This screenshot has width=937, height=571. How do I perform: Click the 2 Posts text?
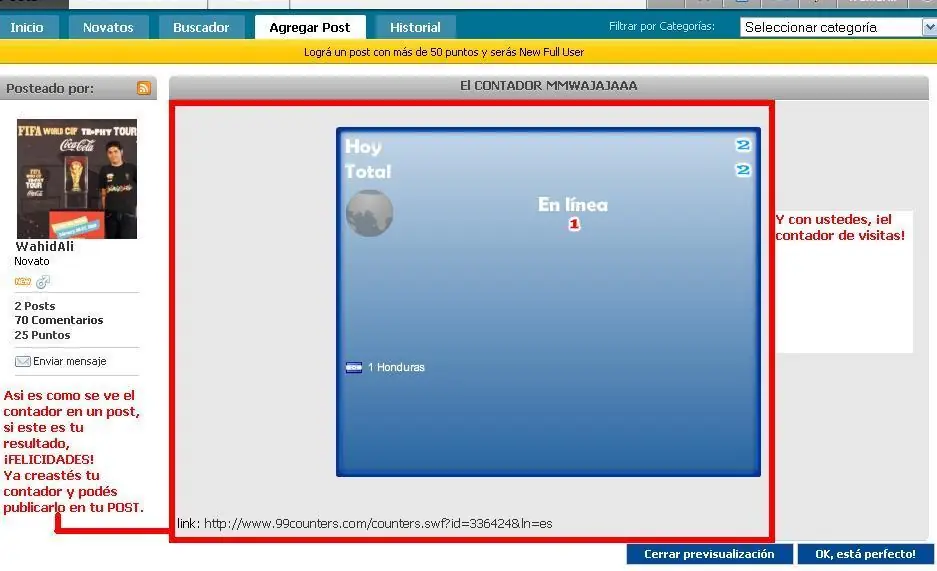[35, 306]
